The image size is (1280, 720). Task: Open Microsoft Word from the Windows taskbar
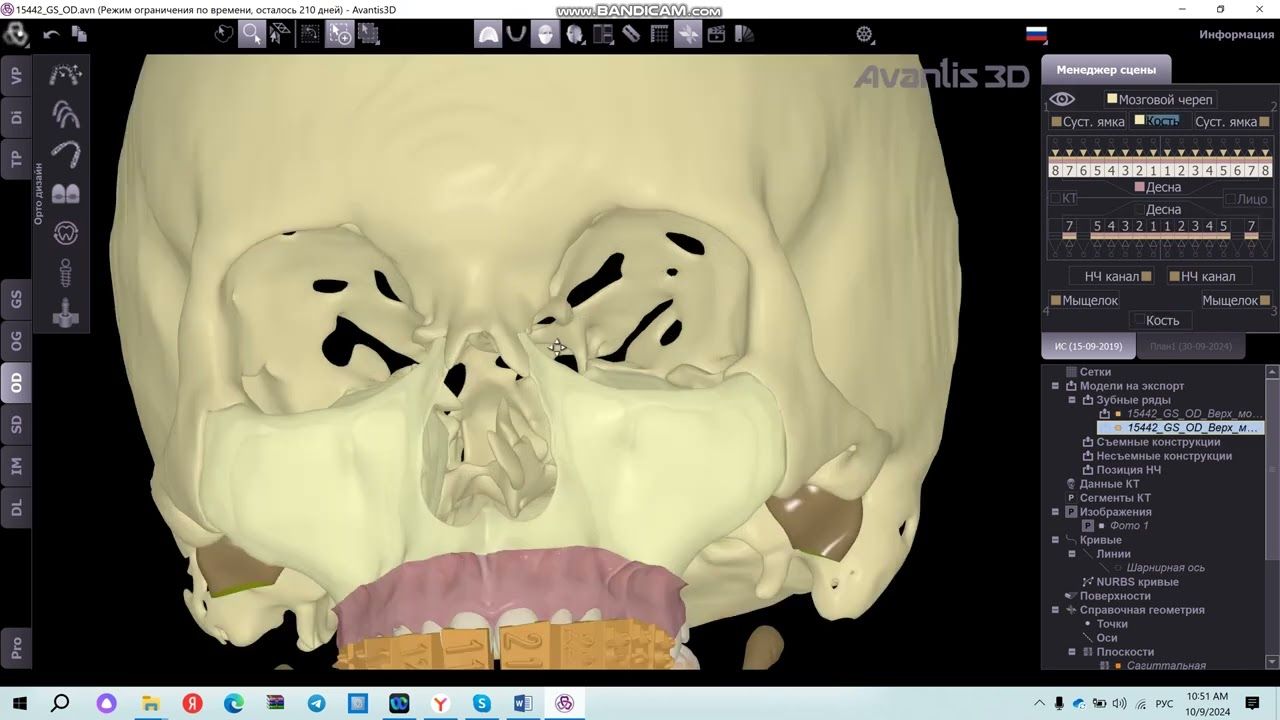tap(523, 704)
